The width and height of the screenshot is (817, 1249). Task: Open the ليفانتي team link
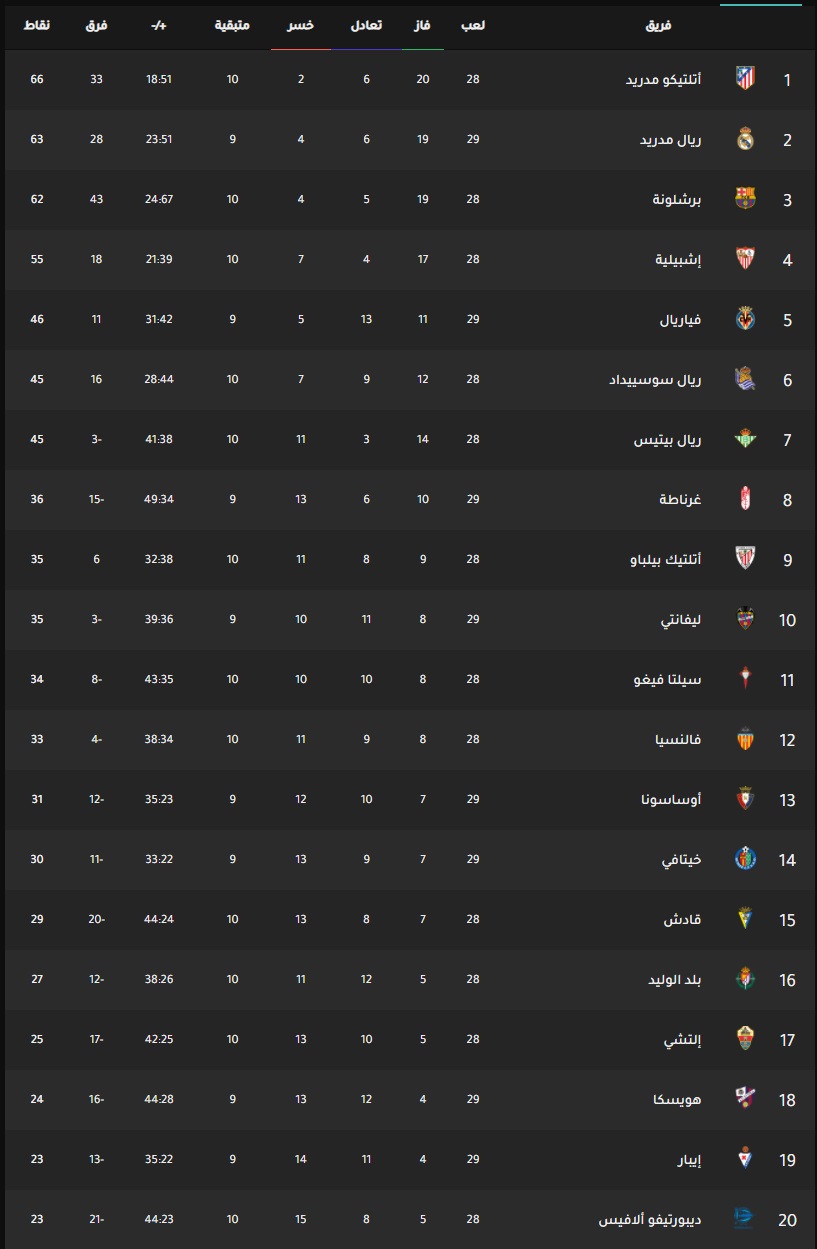point(680,620)
